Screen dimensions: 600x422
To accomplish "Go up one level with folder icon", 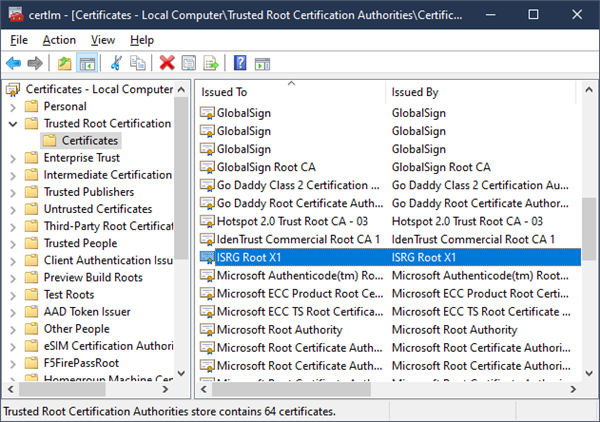I will coord(65,63).
